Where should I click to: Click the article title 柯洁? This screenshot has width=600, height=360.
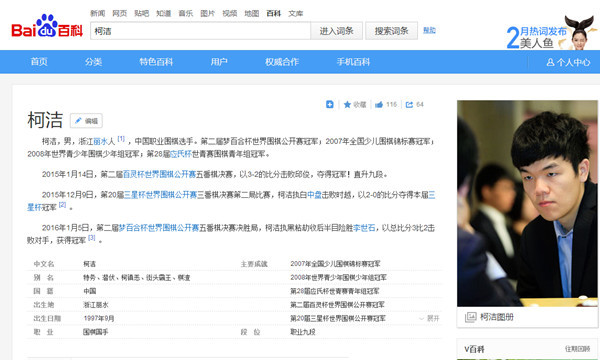point(45,120)
